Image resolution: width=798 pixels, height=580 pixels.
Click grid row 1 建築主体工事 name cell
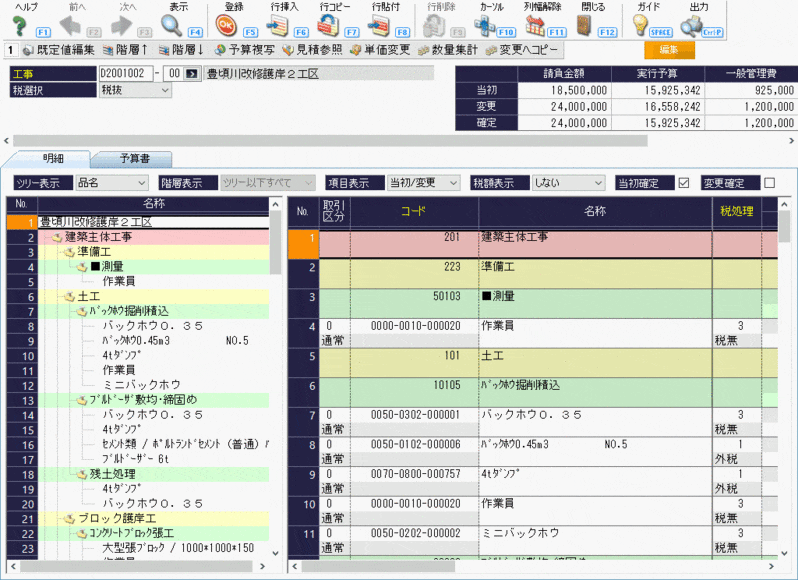[595, 244]
